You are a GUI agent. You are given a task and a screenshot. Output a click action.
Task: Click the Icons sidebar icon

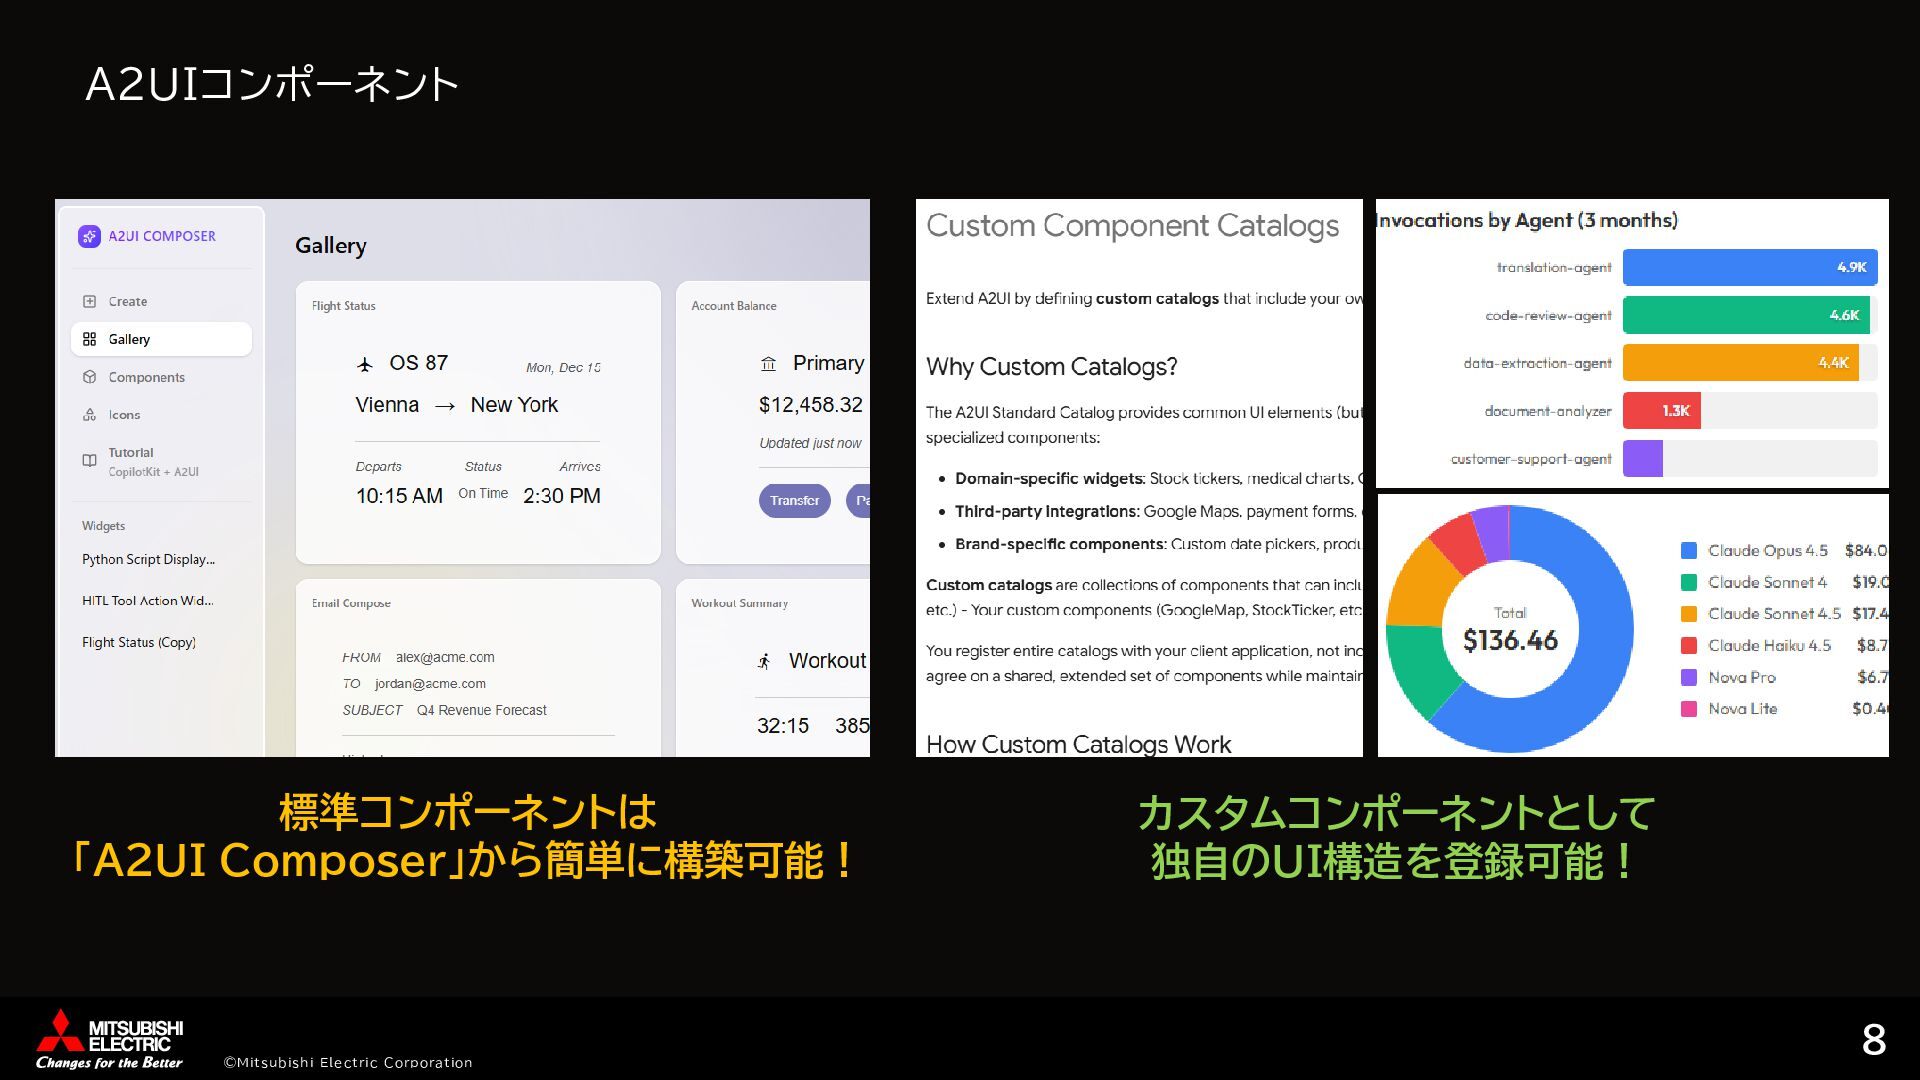89,414
